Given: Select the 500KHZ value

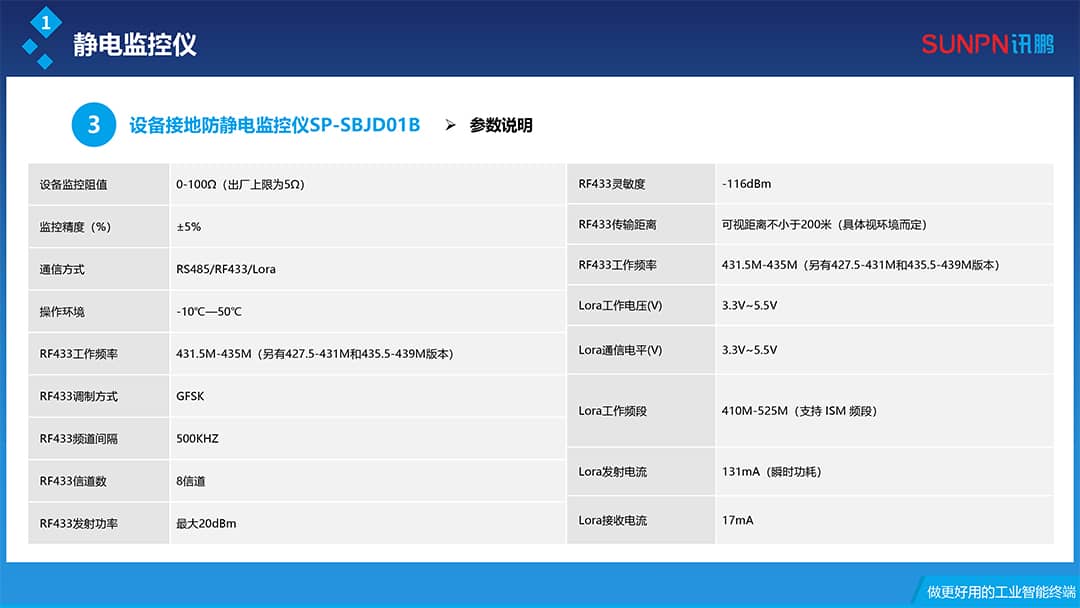Looking at the screenshot, I should 197,439.
